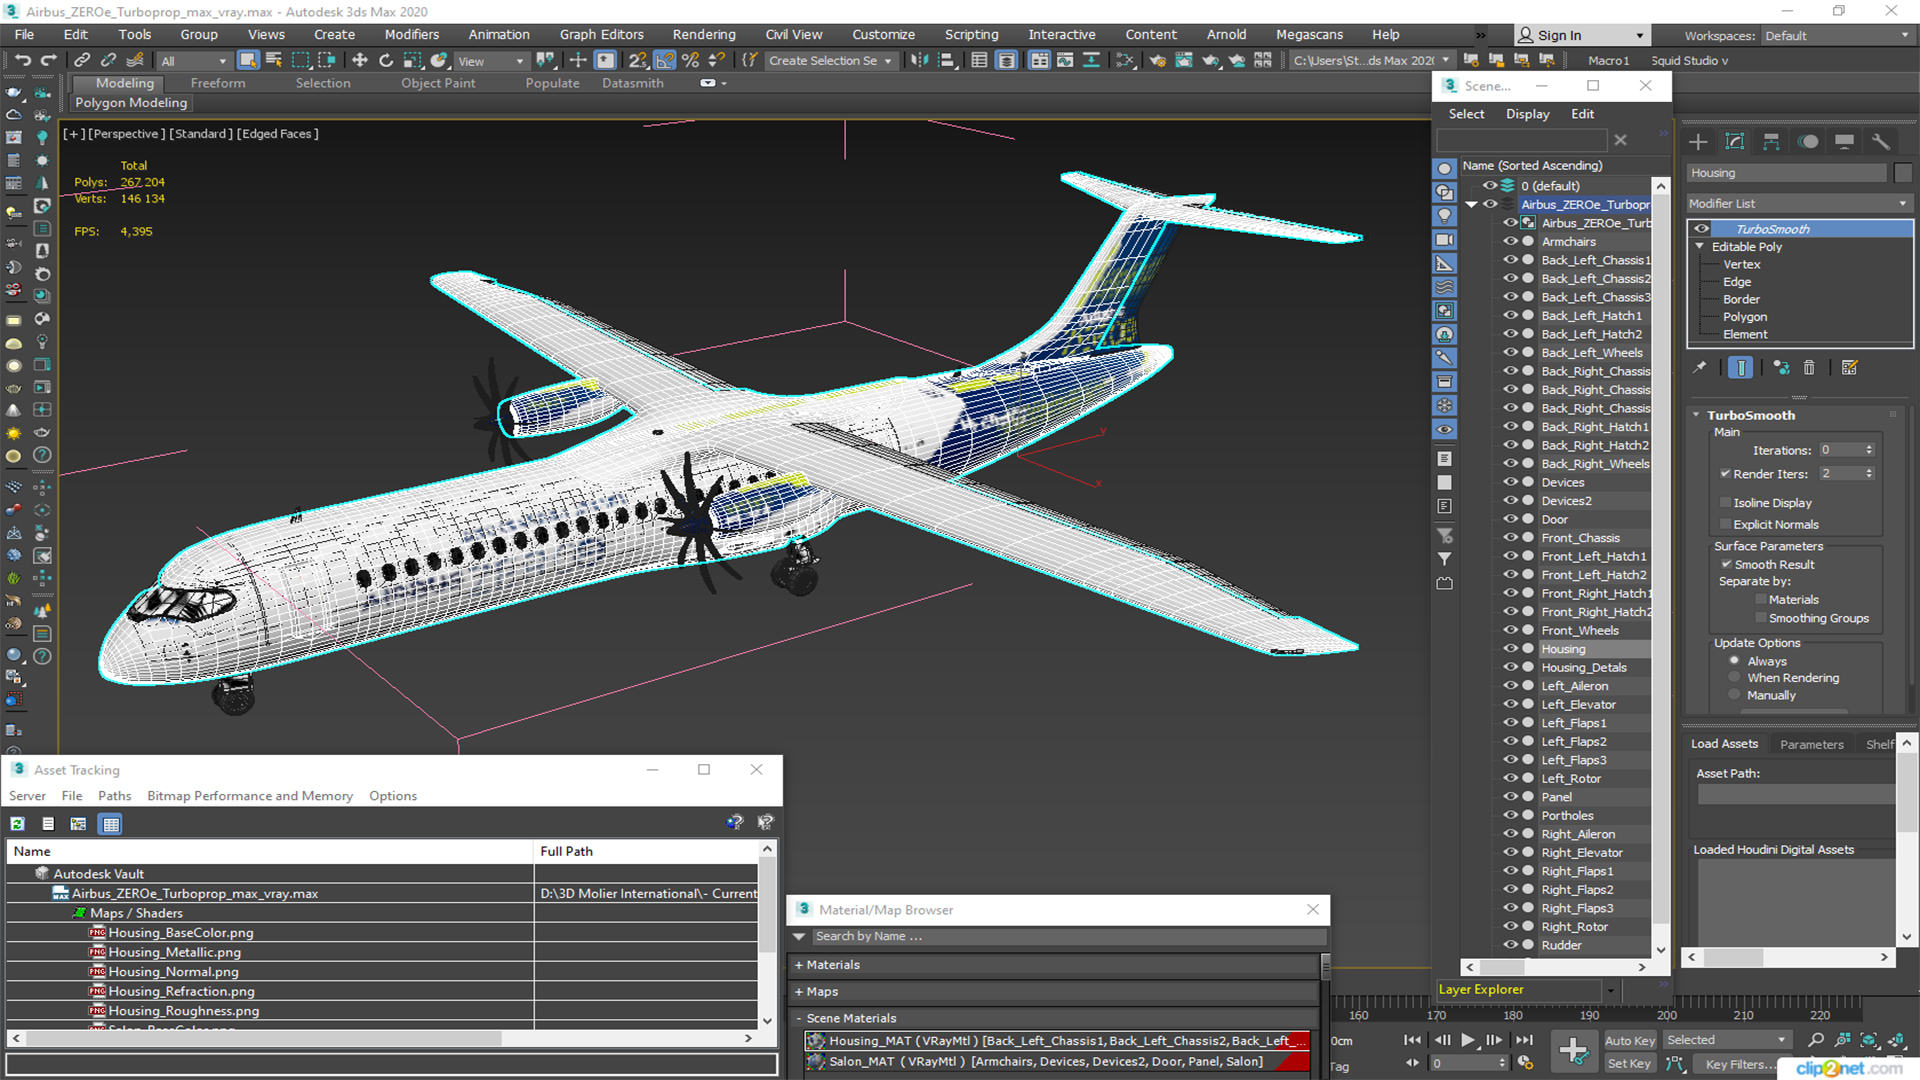Toggle Percent Snap in main toolbar
Viewport: 1920px width, 1080px height.
click(x=690, y=60)
